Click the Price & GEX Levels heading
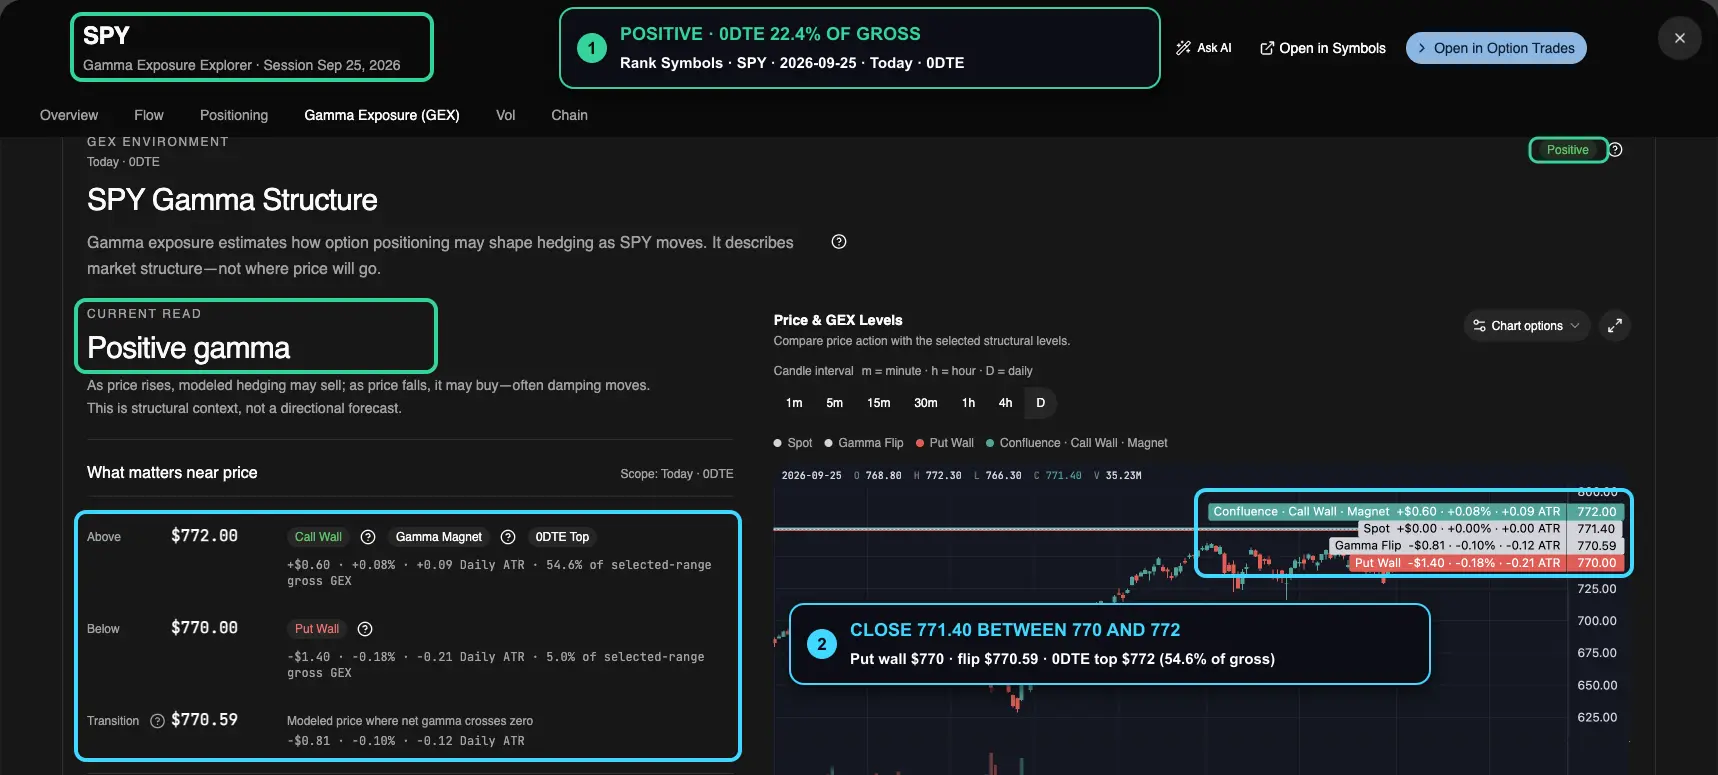The width and height of the screenshot is (1718, 775). 838,320
